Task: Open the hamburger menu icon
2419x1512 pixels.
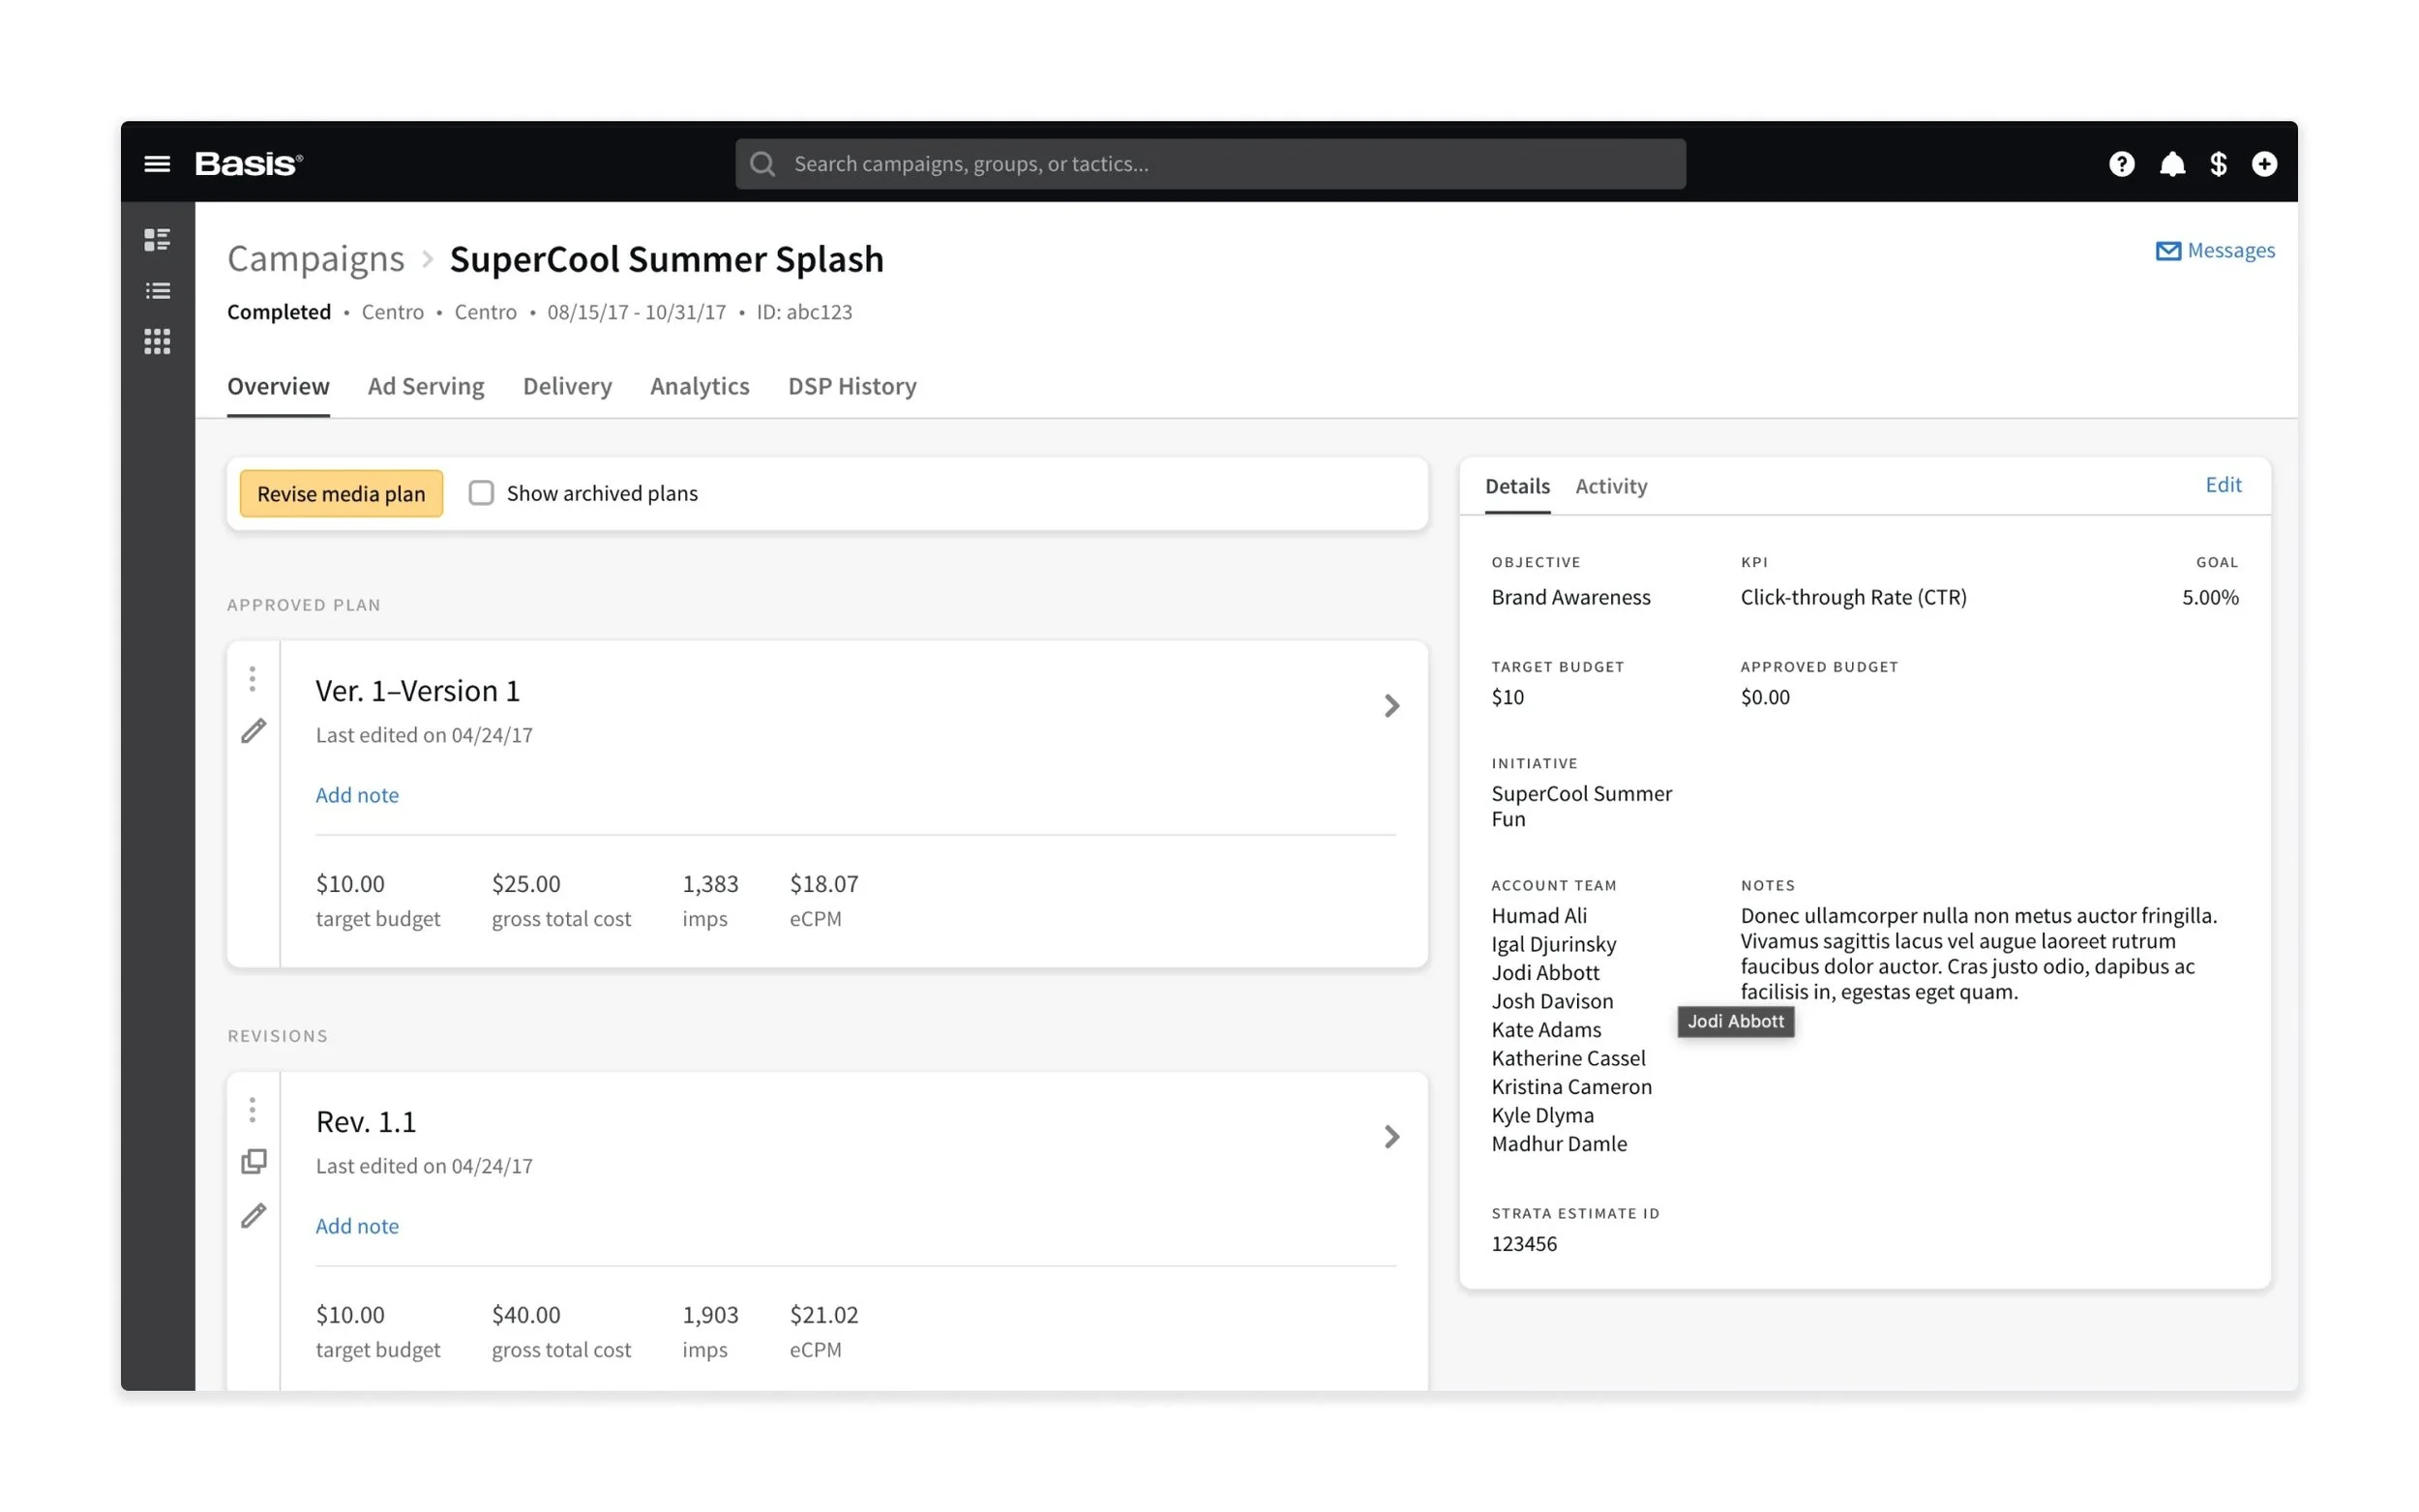Action: pos(157,164)
